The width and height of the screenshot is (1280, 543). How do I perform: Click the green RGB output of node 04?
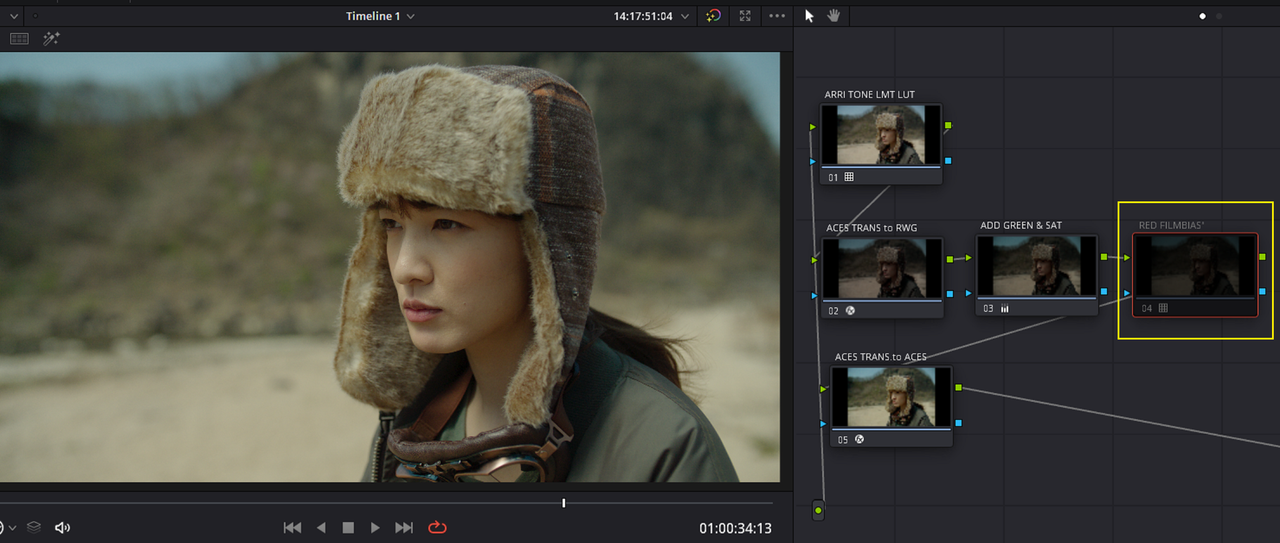coord(1264,258)
